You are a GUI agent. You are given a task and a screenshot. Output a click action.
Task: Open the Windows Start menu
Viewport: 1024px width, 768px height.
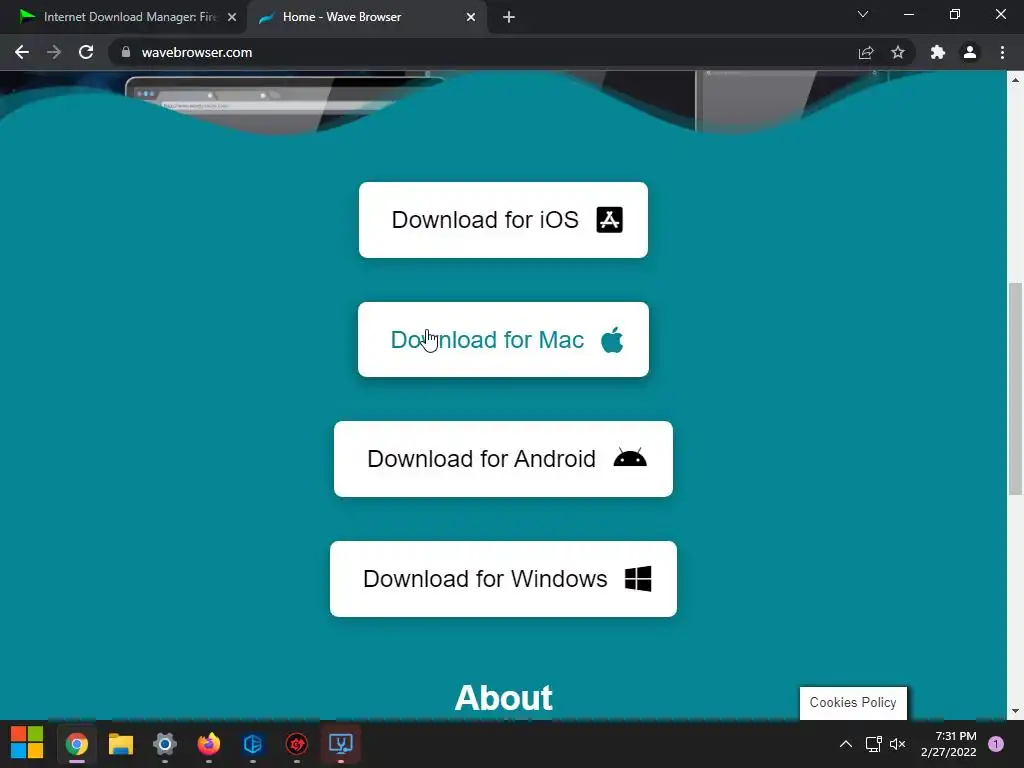coord(27,743)
